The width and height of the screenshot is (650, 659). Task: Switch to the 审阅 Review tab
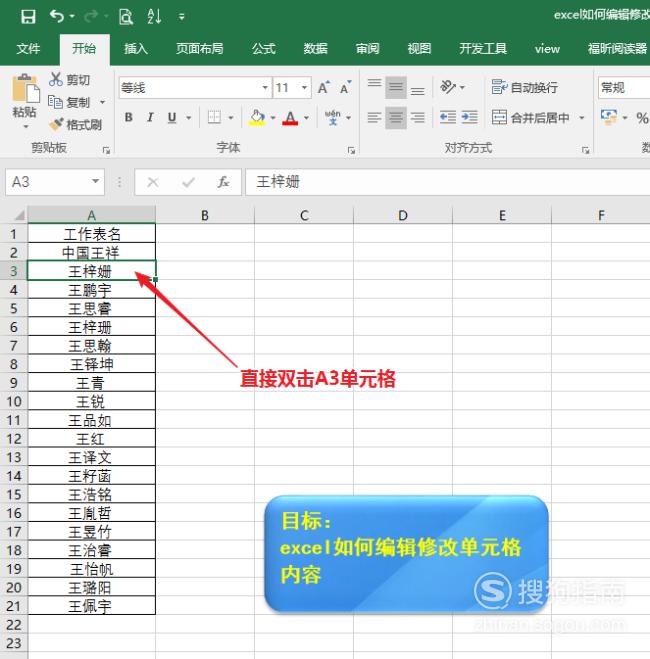(368, 49)
